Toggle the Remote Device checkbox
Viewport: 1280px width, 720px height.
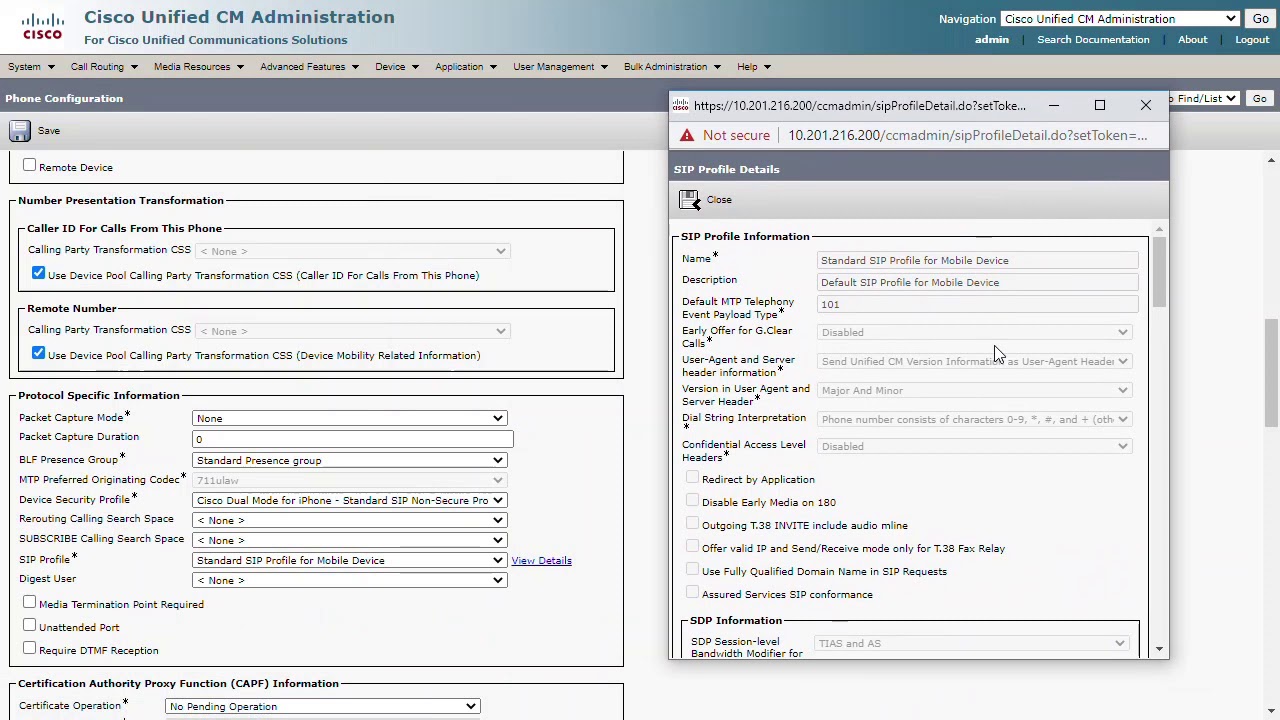pyautogui.click(x=30, y=166)
